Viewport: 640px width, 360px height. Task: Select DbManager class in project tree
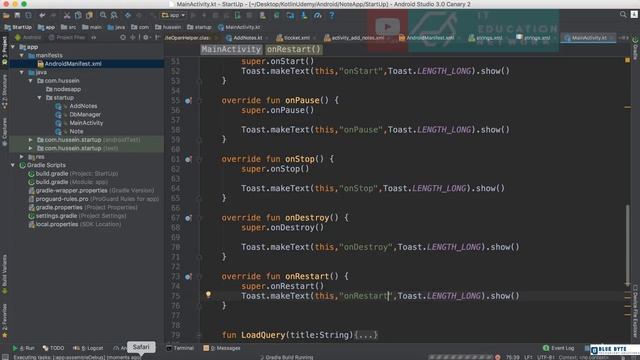pos(85,115)
